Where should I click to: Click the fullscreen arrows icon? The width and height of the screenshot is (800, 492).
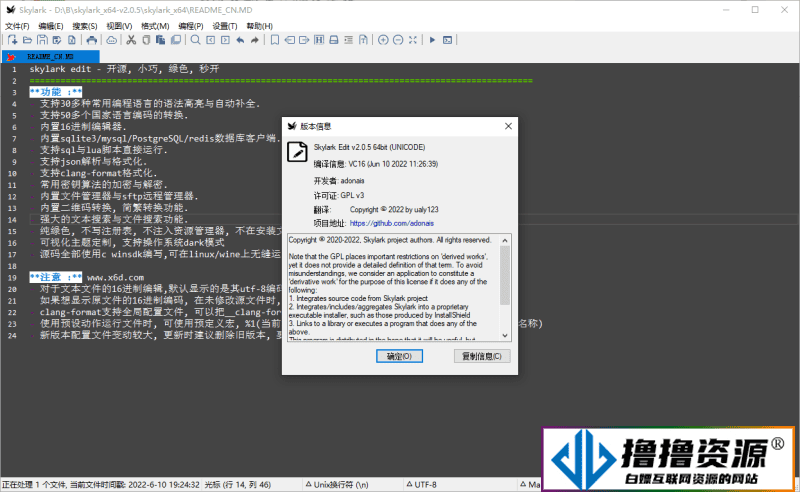pos(413,40)
